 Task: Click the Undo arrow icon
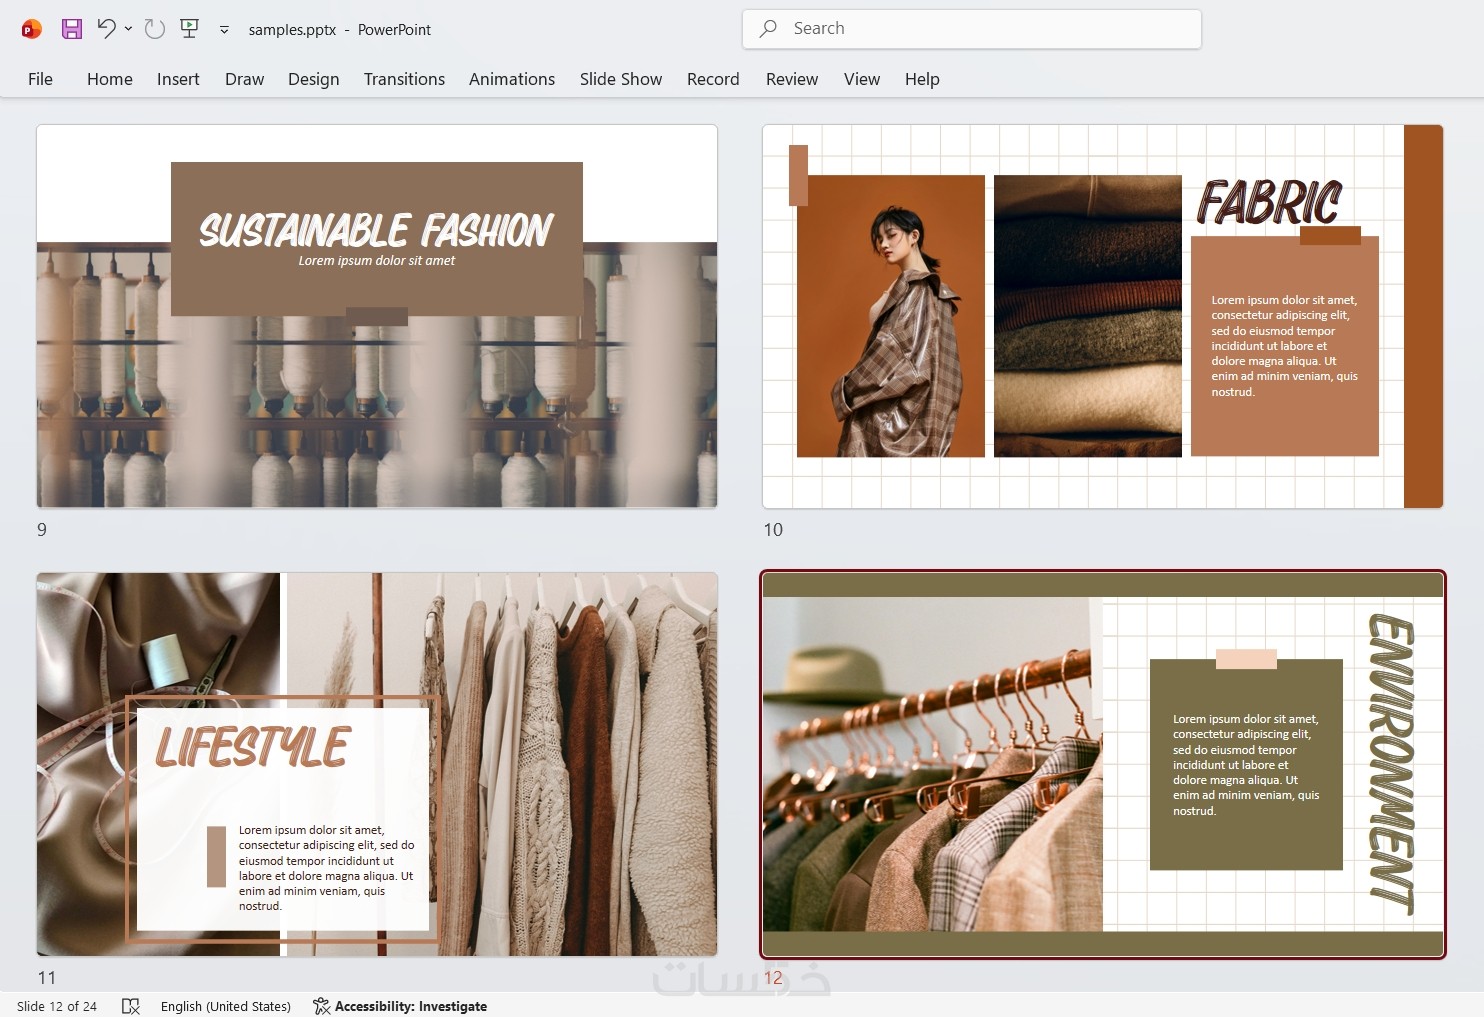pos(106,29)
